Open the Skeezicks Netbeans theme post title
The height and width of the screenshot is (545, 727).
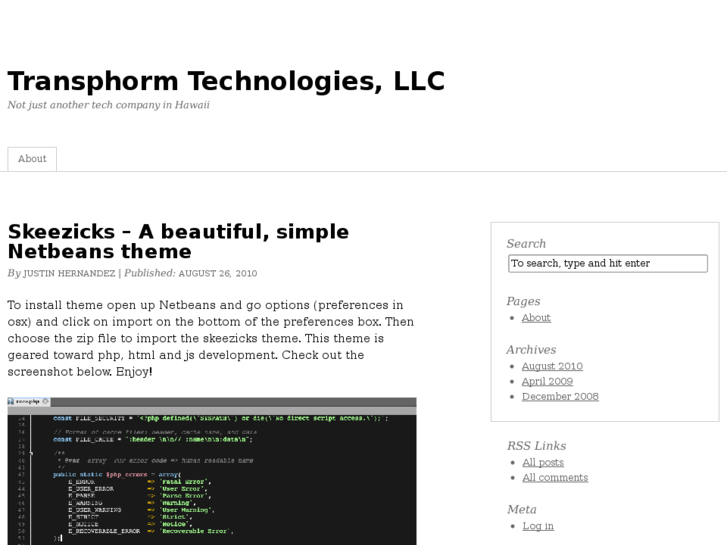pos(179,241)
